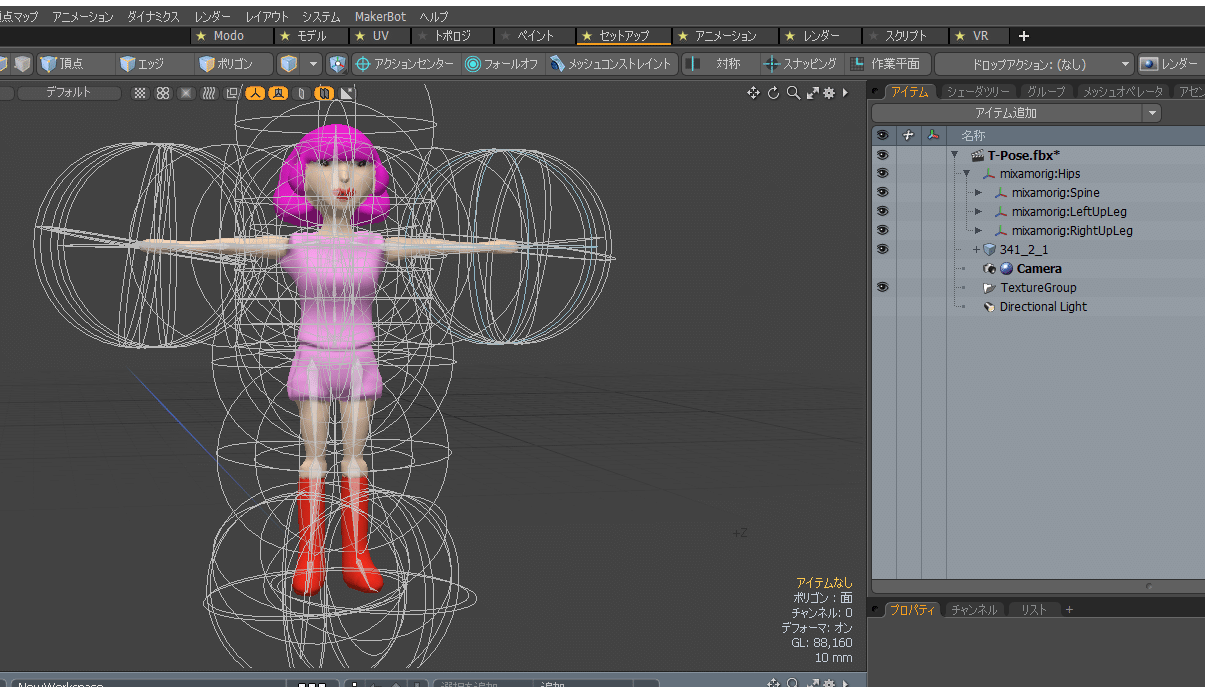Click the スナッピング snapping tool
Screen dimensions: 1205x687
pyautogui.click(x=801, y=64)
